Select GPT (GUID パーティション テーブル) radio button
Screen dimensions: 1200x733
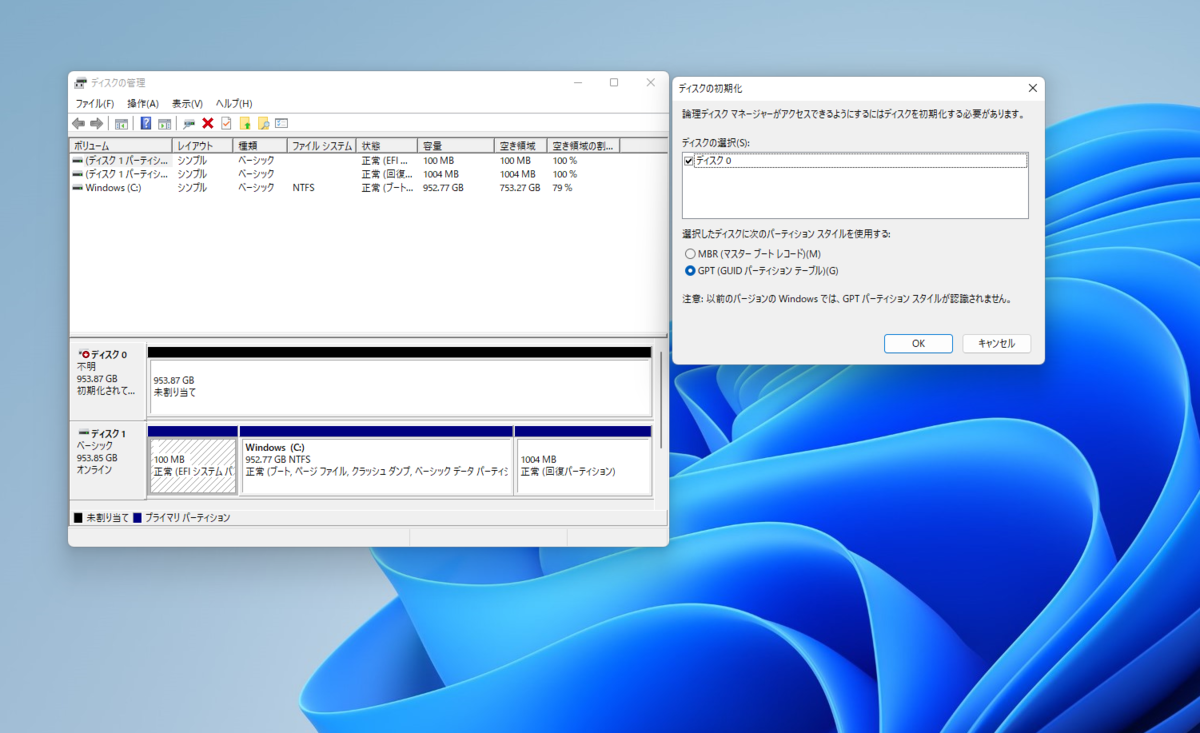point(690,270)
